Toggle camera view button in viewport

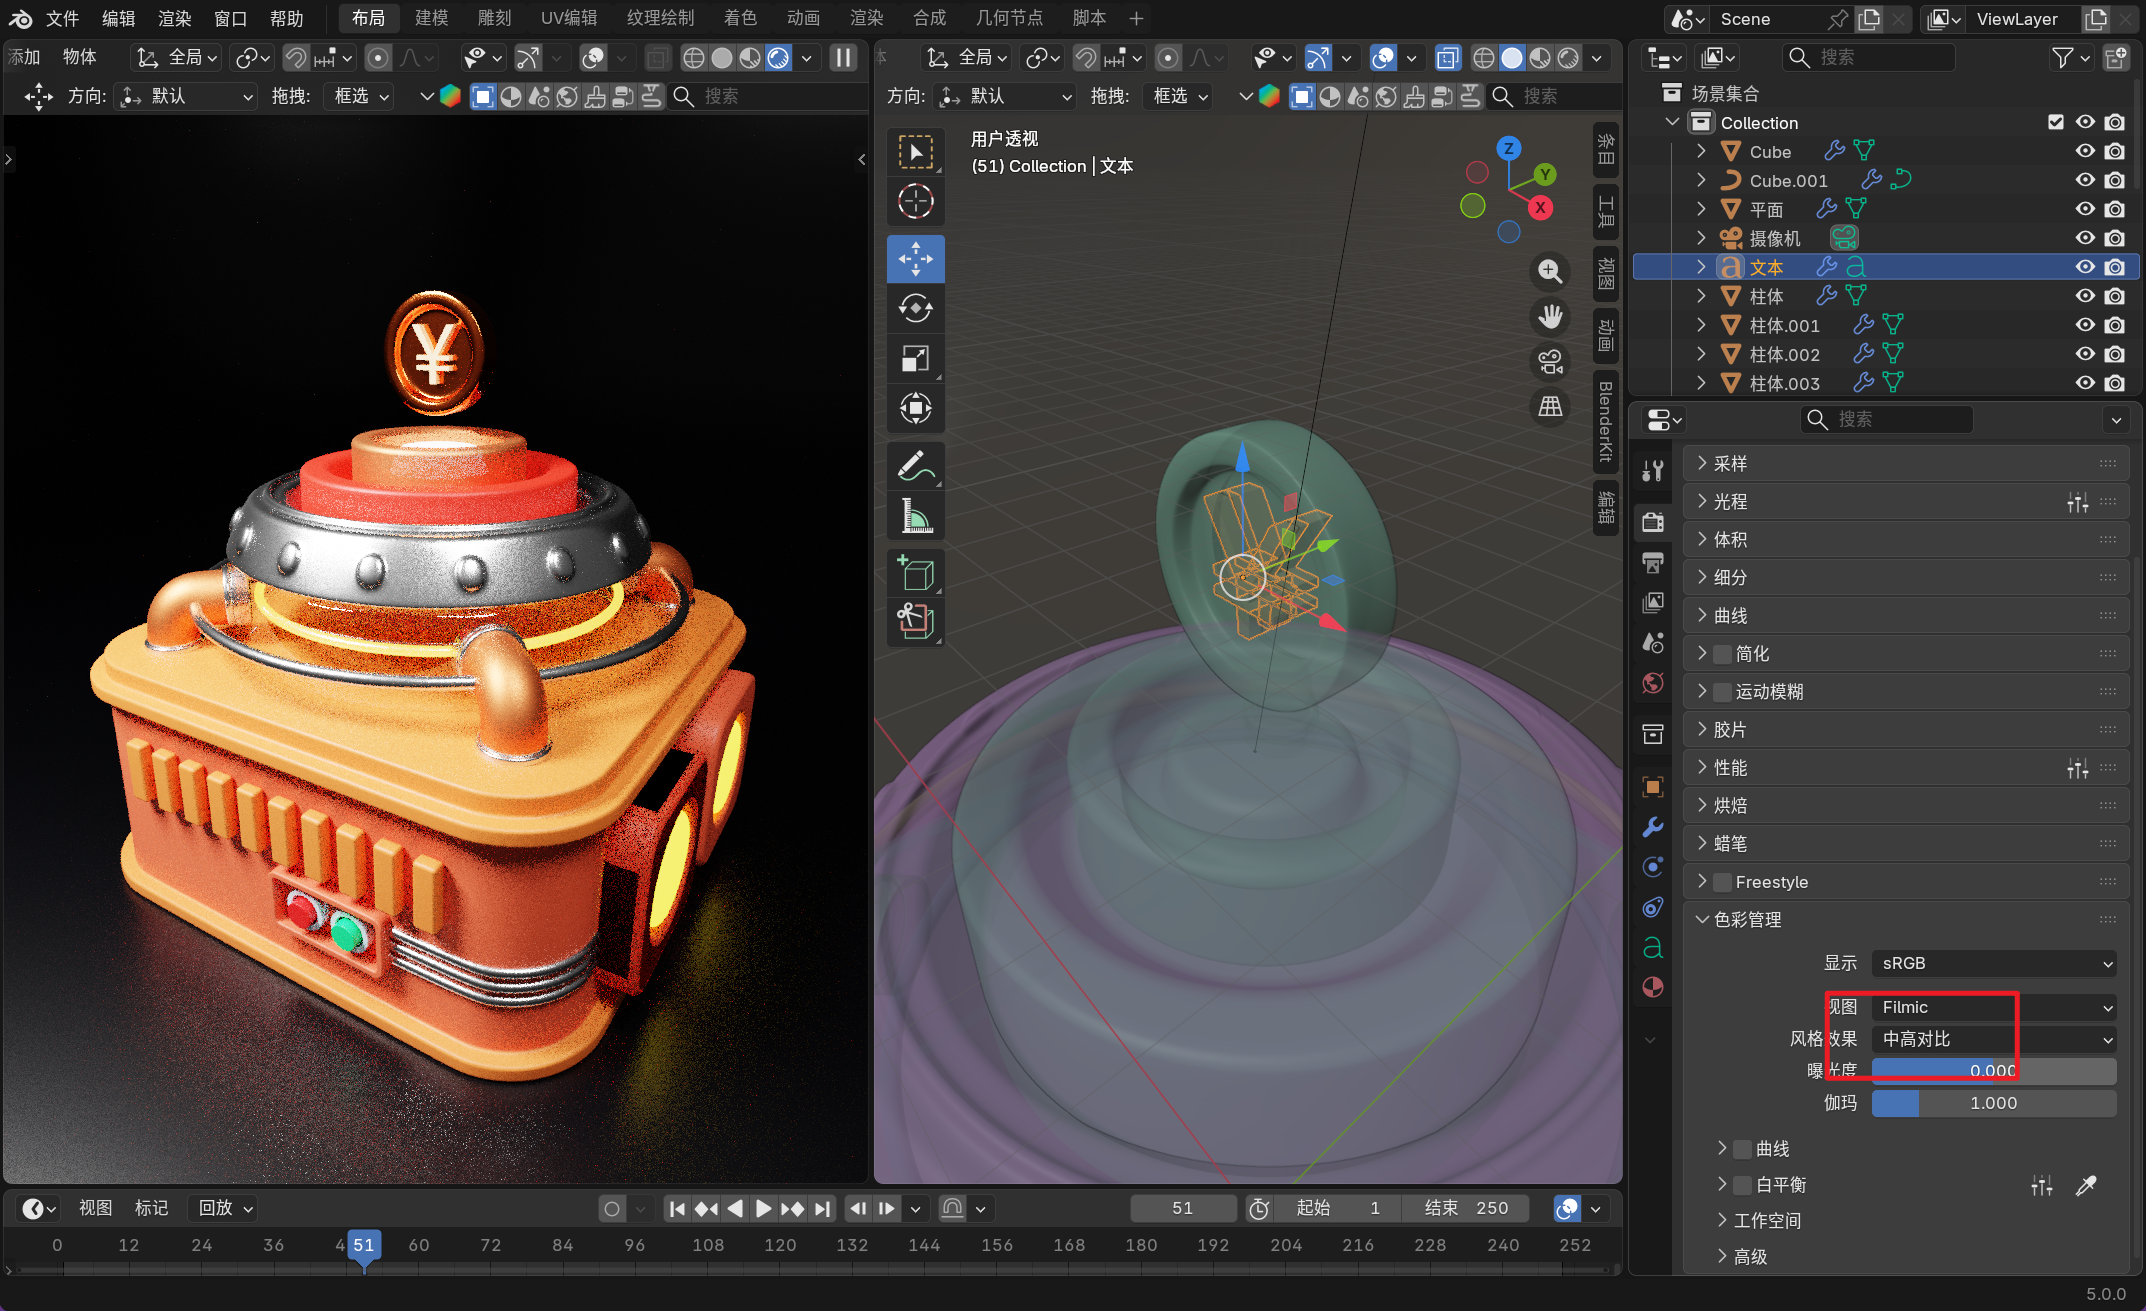click(x=1550, y=362)
